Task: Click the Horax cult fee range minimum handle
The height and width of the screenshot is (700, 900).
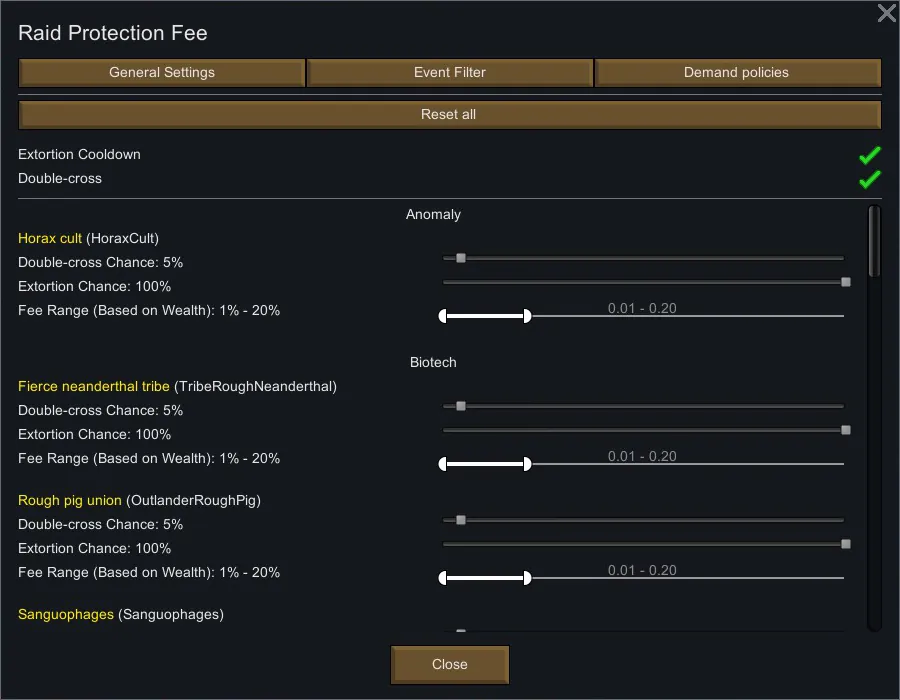Action: (x=443, y=316)
